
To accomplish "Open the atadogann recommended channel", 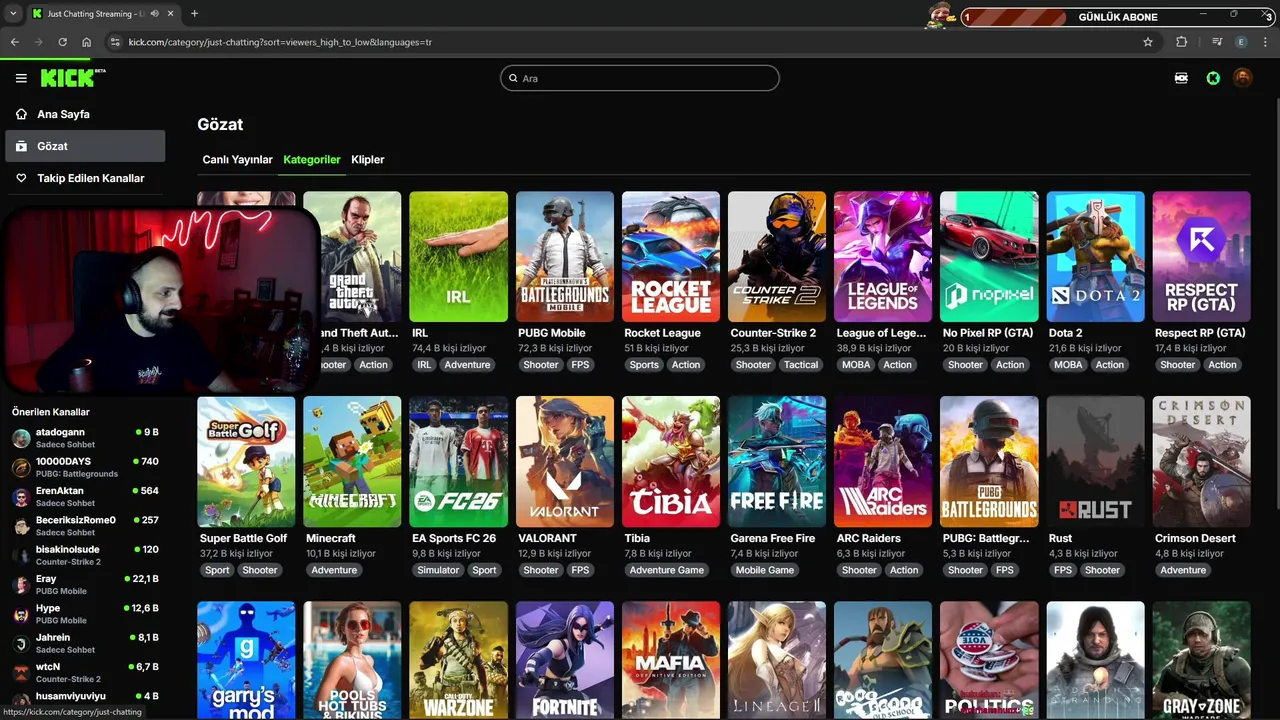I will tap(85, 438).
